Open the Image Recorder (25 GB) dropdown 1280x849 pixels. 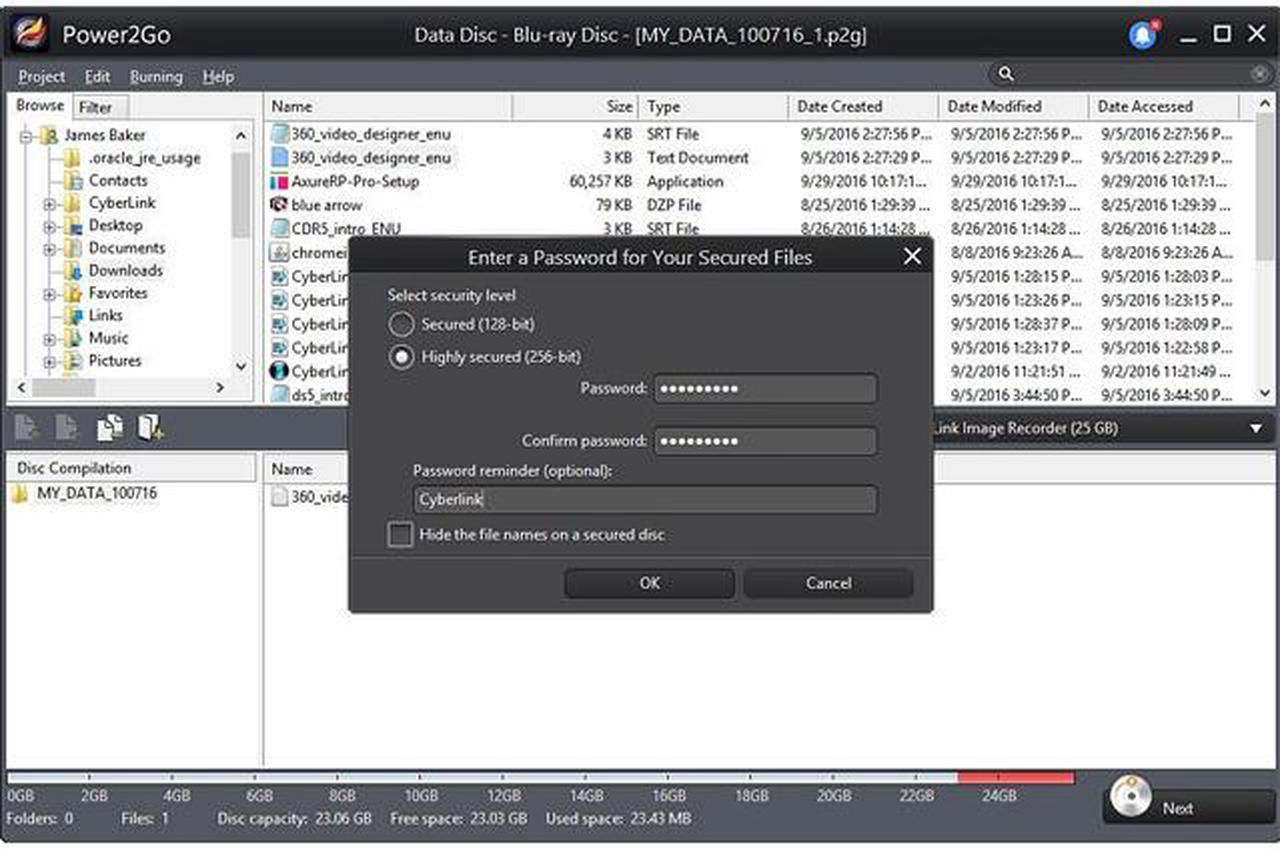(1256, 428)
